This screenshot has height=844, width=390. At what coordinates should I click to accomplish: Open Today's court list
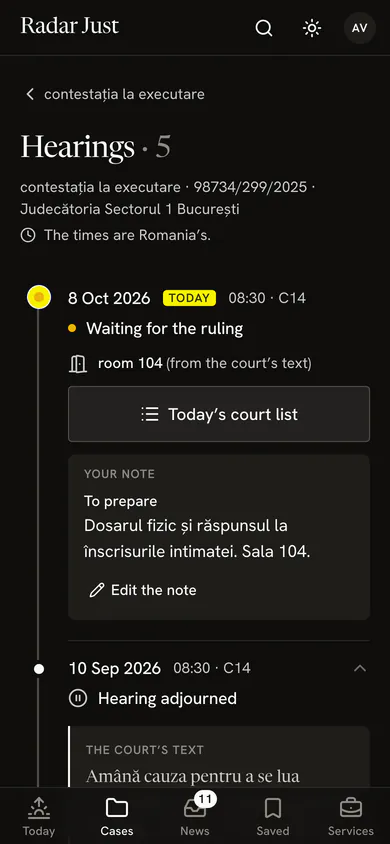pyautogui.click(x=219, y=414)
